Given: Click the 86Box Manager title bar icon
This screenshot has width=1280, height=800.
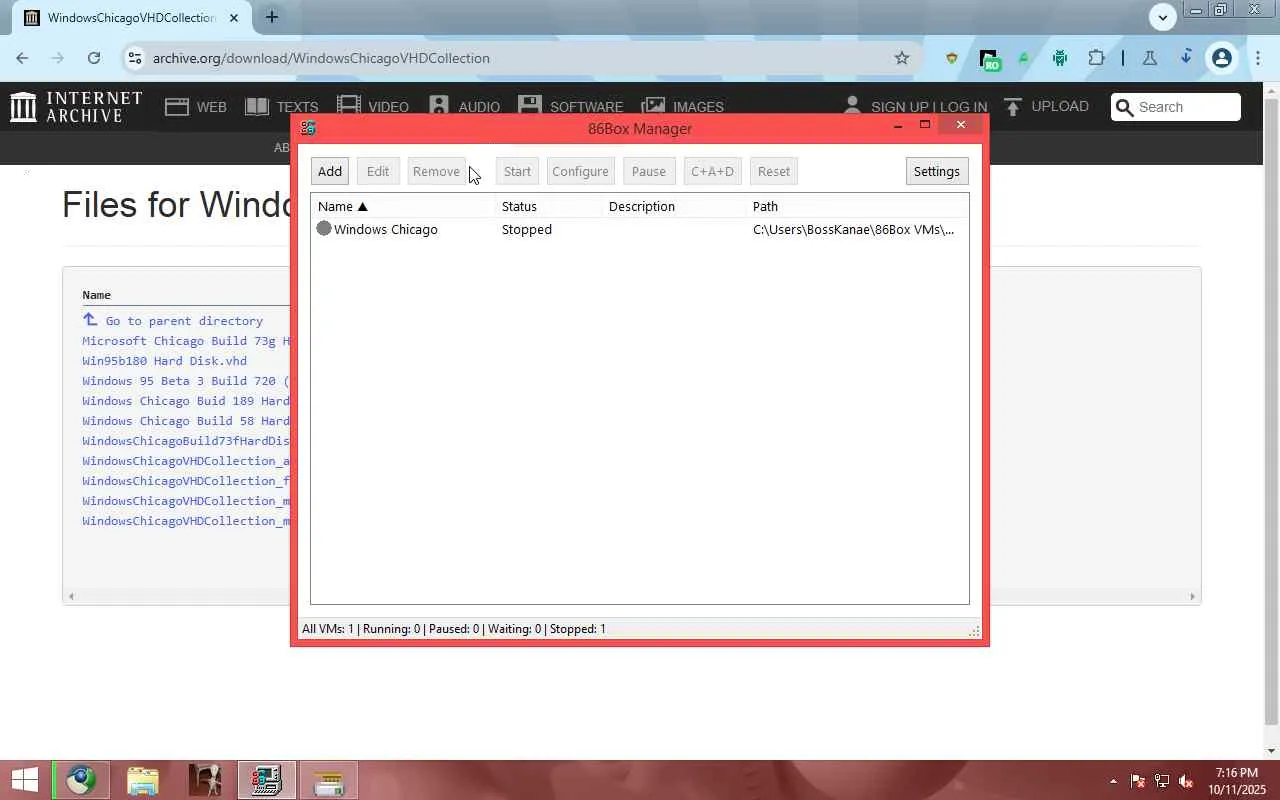Looking at the screenshot, I should click(308, 128).
